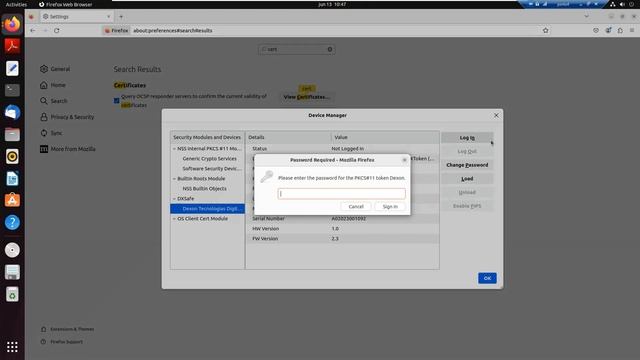640x360 pixels.
Task: Click the FW Version row
Action: point(342,238)
